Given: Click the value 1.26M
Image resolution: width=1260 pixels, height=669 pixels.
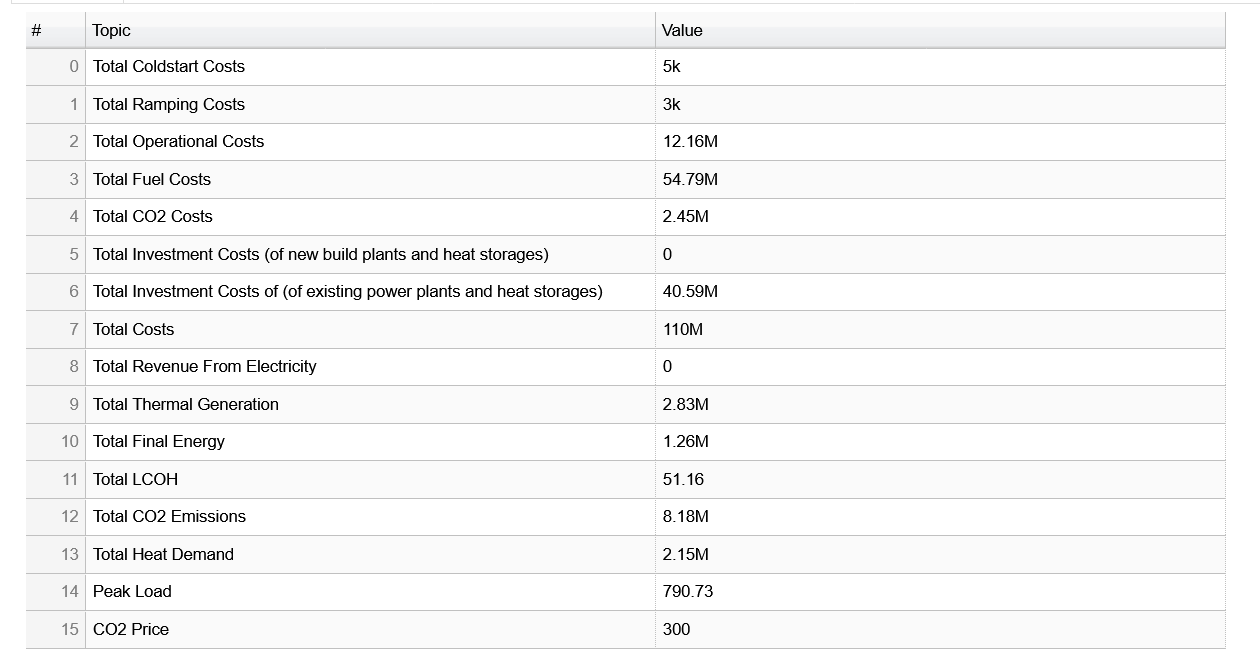Looking at the screenshot, I should [x=686, y=442].
